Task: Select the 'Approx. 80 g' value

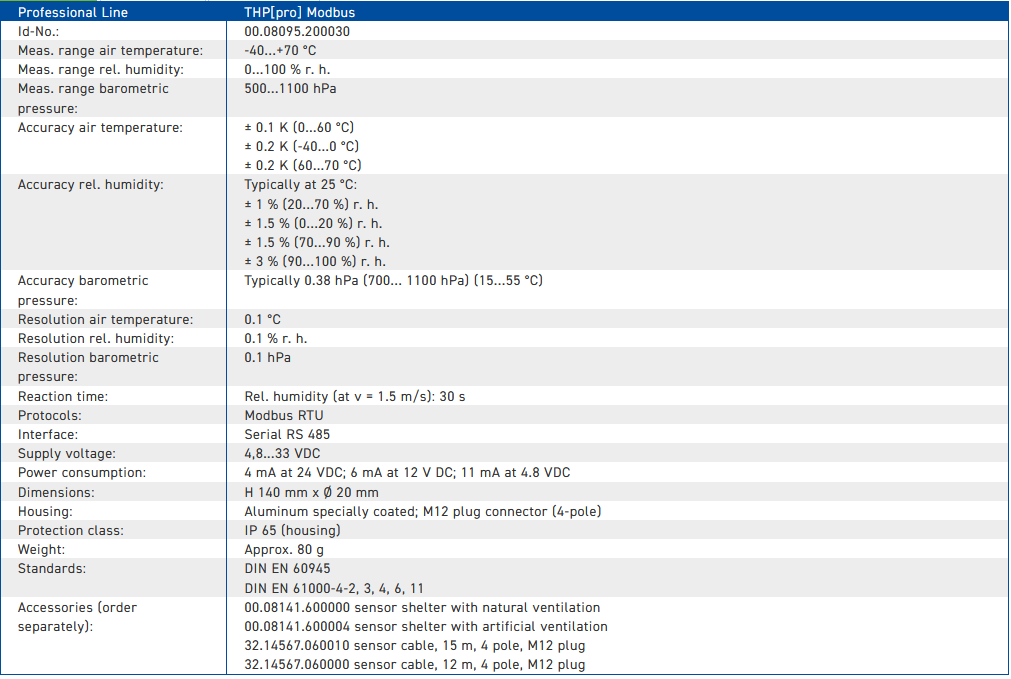Action: point(284,549)
